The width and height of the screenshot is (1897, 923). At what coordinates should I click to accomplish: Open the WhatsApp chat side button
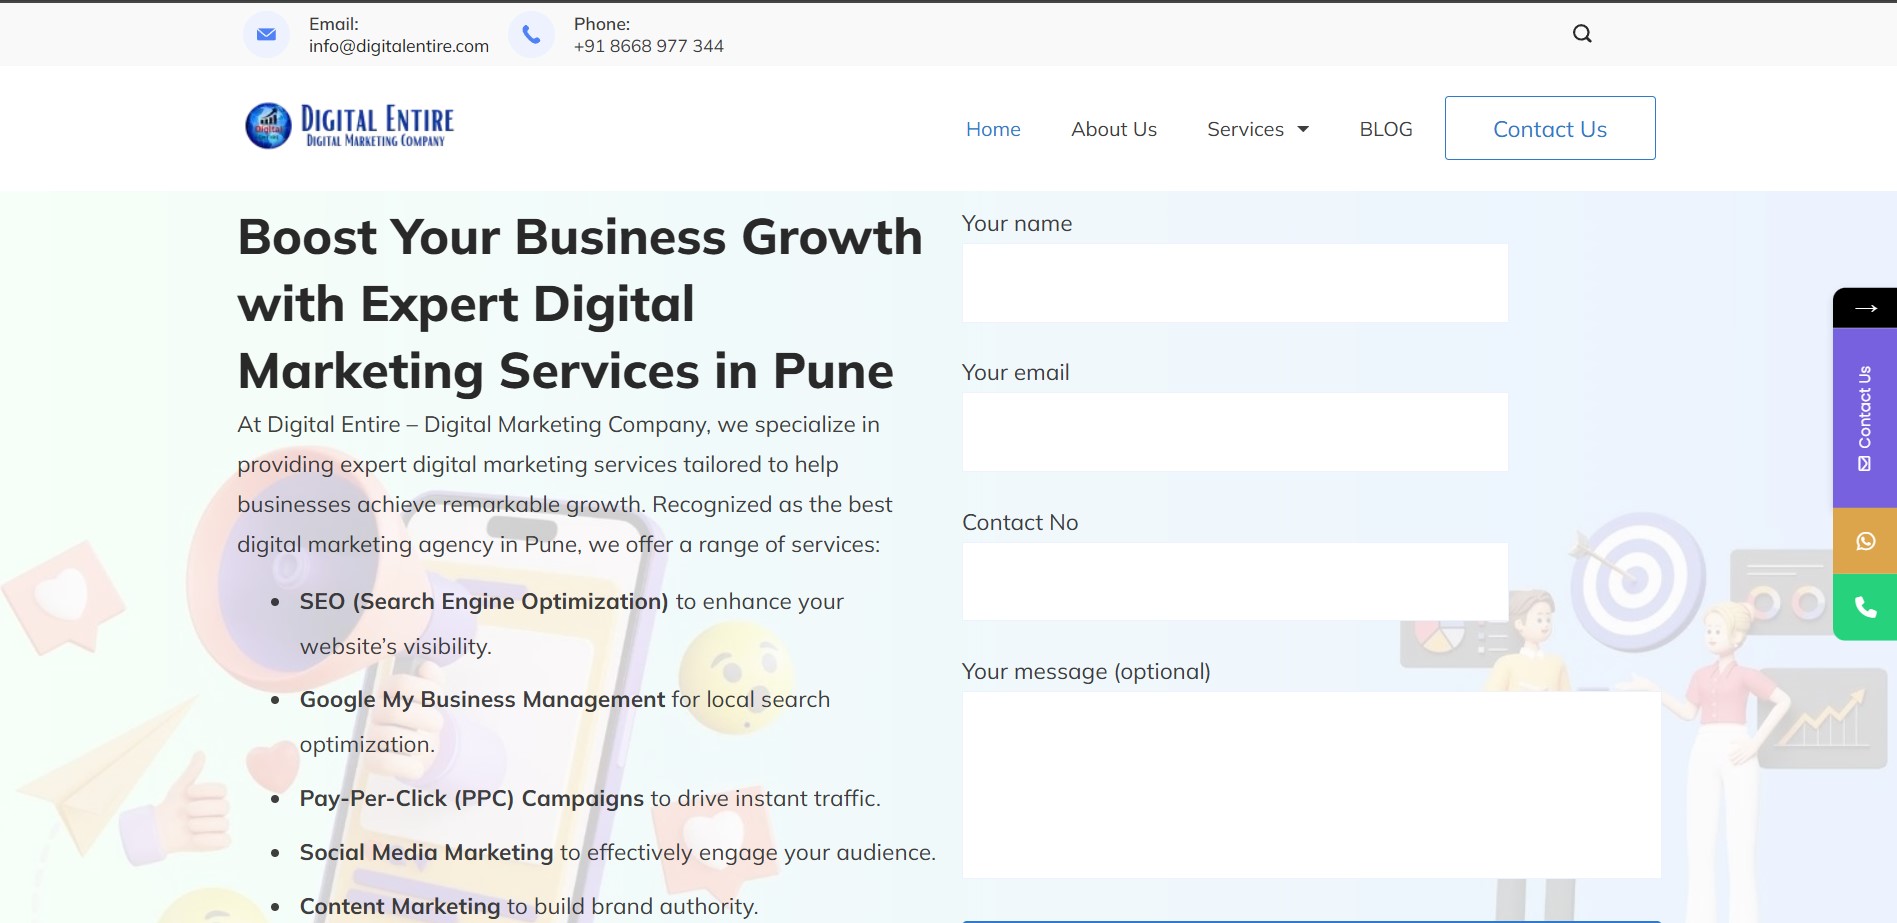[1865, 541]
